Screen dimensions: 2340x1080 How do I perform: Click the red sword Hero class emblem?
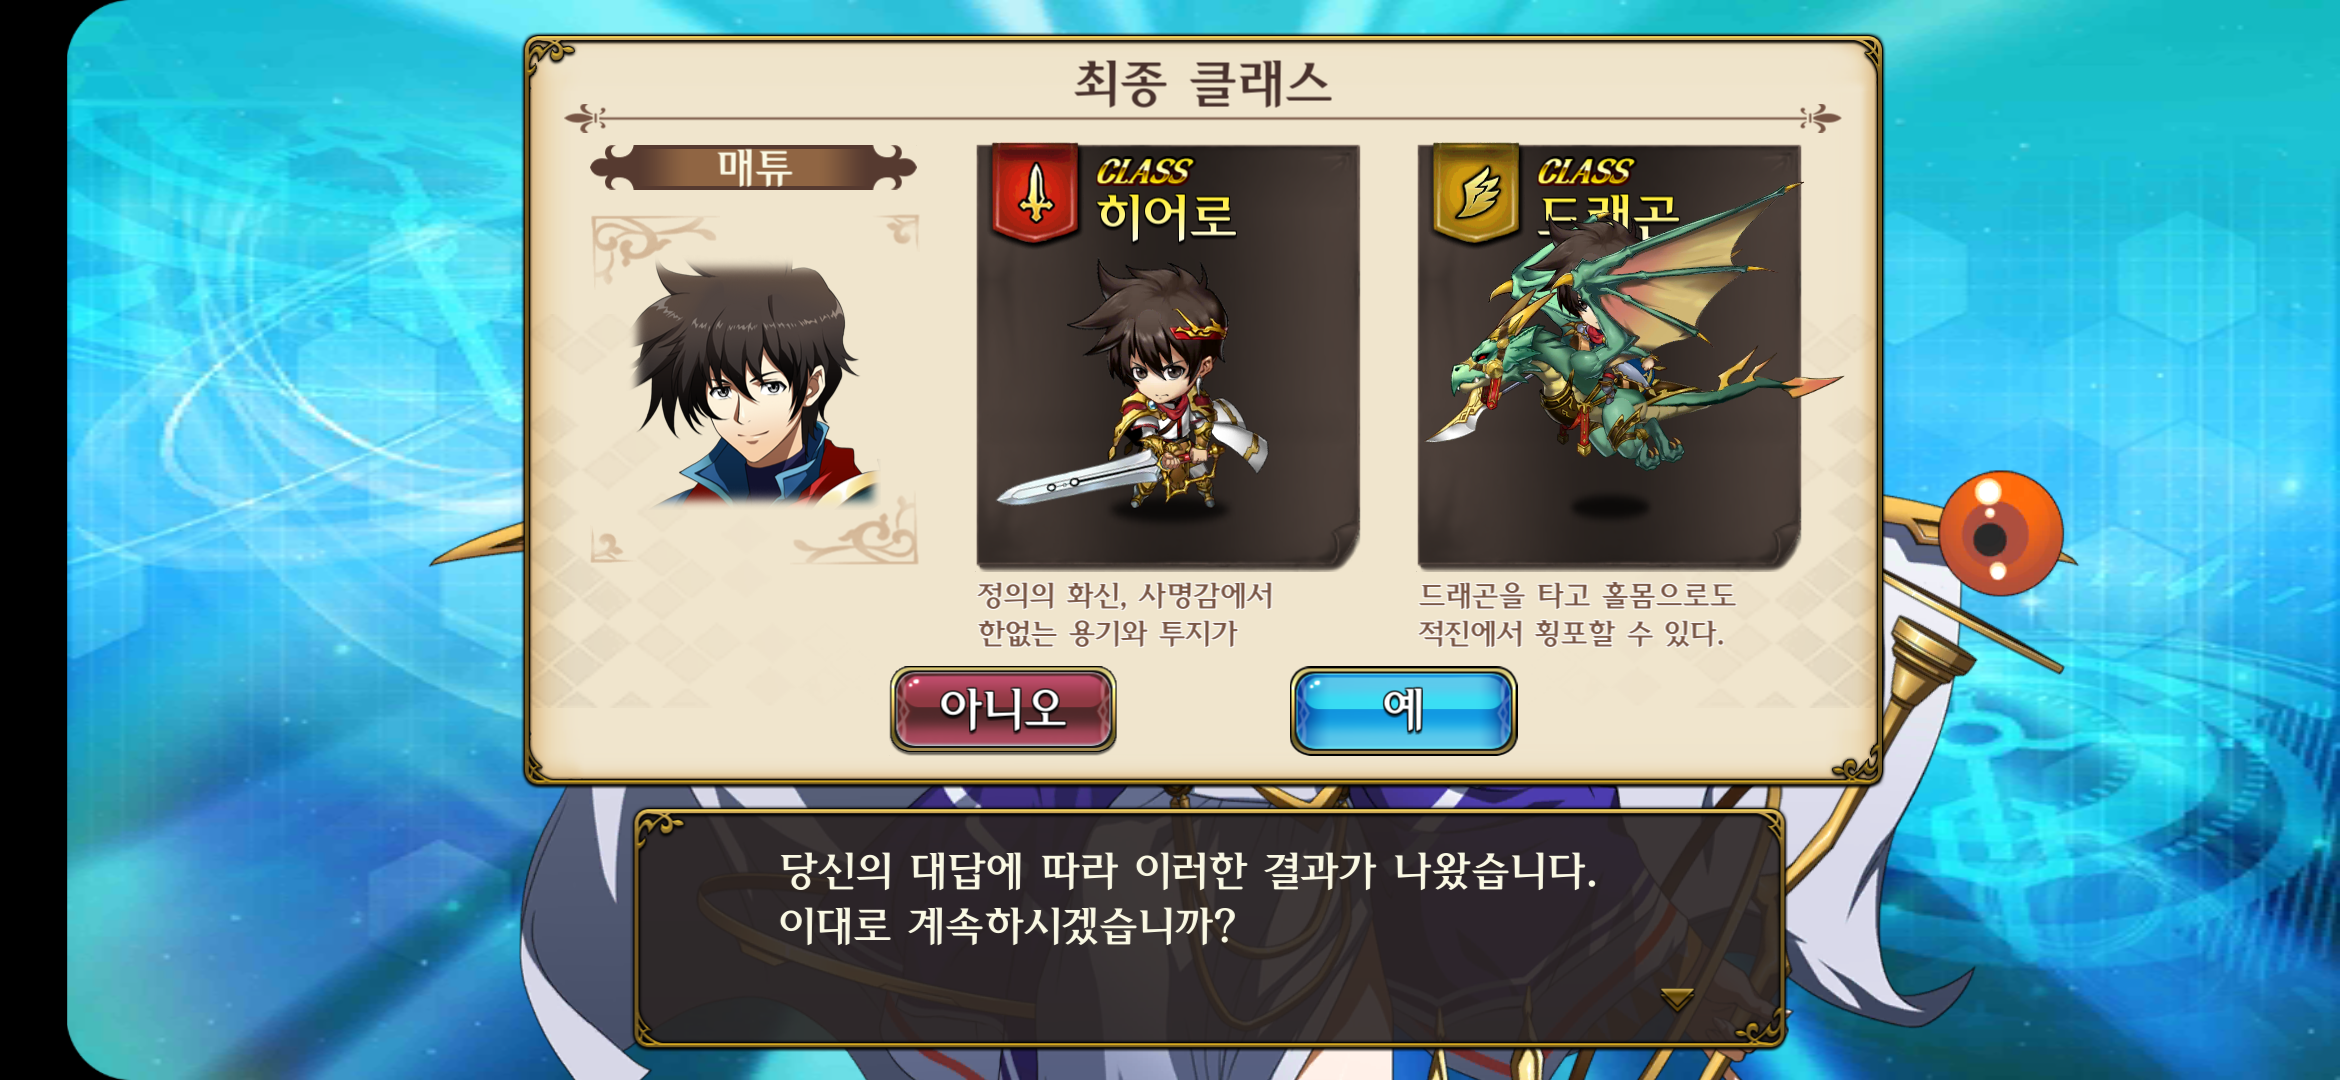click(x=1035, y=194)
